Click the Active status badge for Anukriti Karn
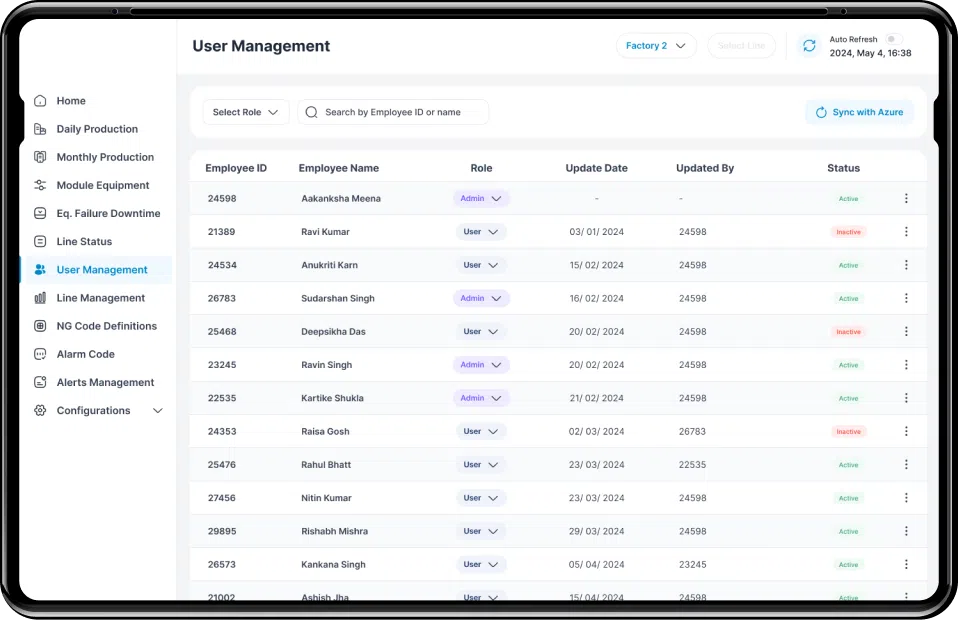 point(848,265)
